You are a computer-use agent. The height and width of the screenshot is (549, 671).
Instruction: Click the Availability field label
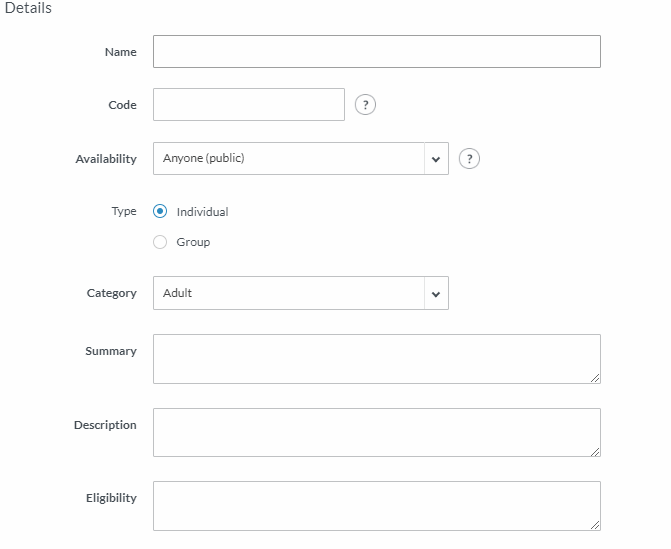[106, 159]
